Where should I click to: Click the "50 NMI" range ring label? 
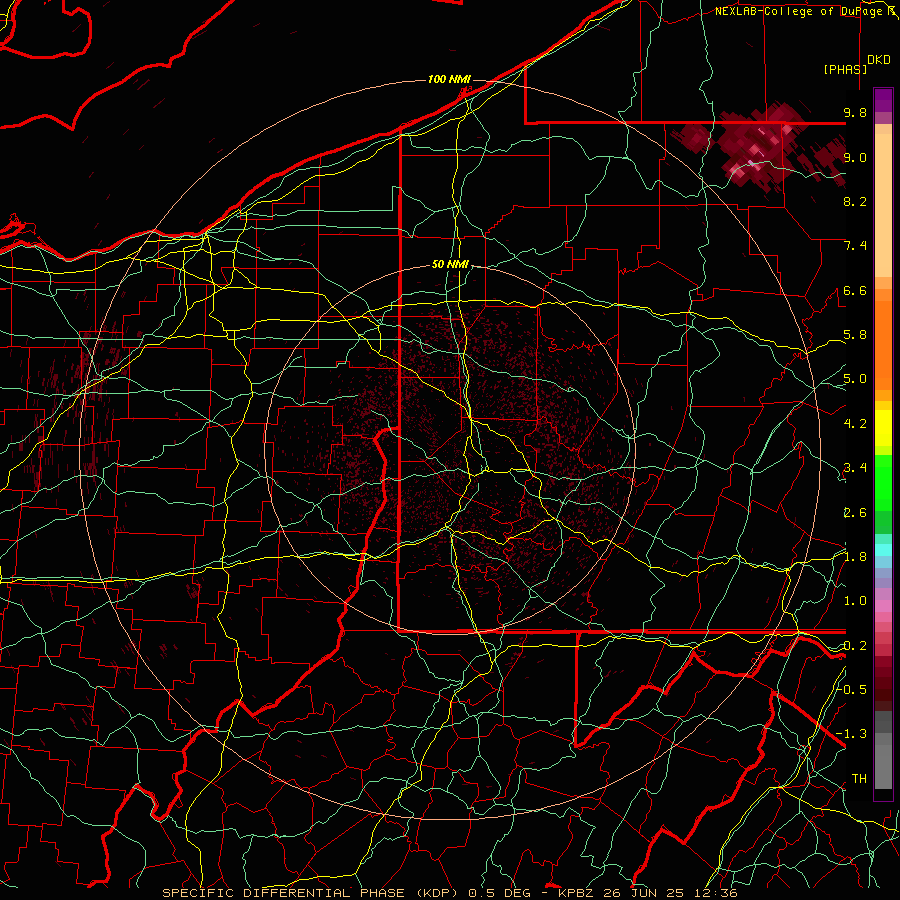[450, 265]
